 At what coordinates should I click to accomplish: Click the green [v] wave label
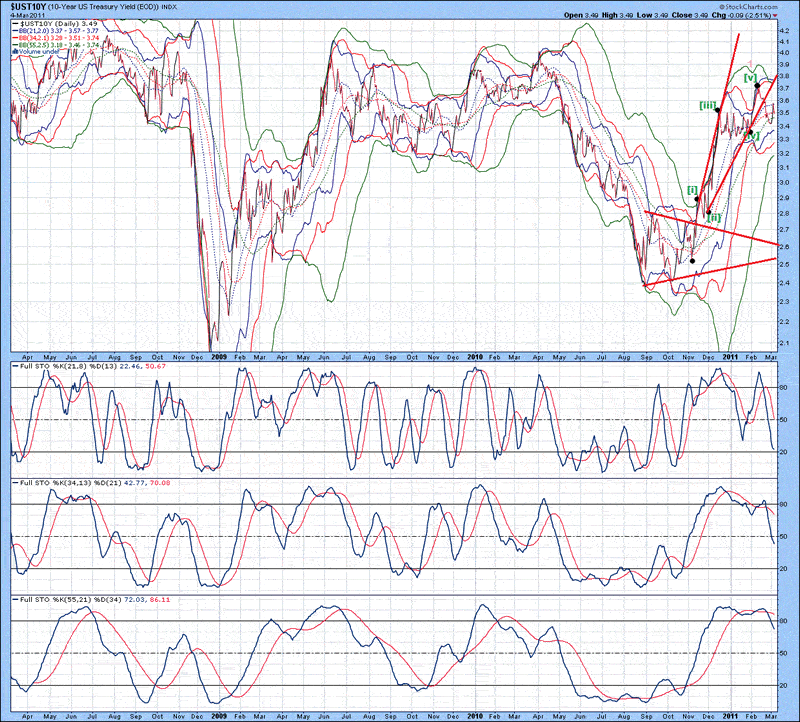(x=749, y=77)
